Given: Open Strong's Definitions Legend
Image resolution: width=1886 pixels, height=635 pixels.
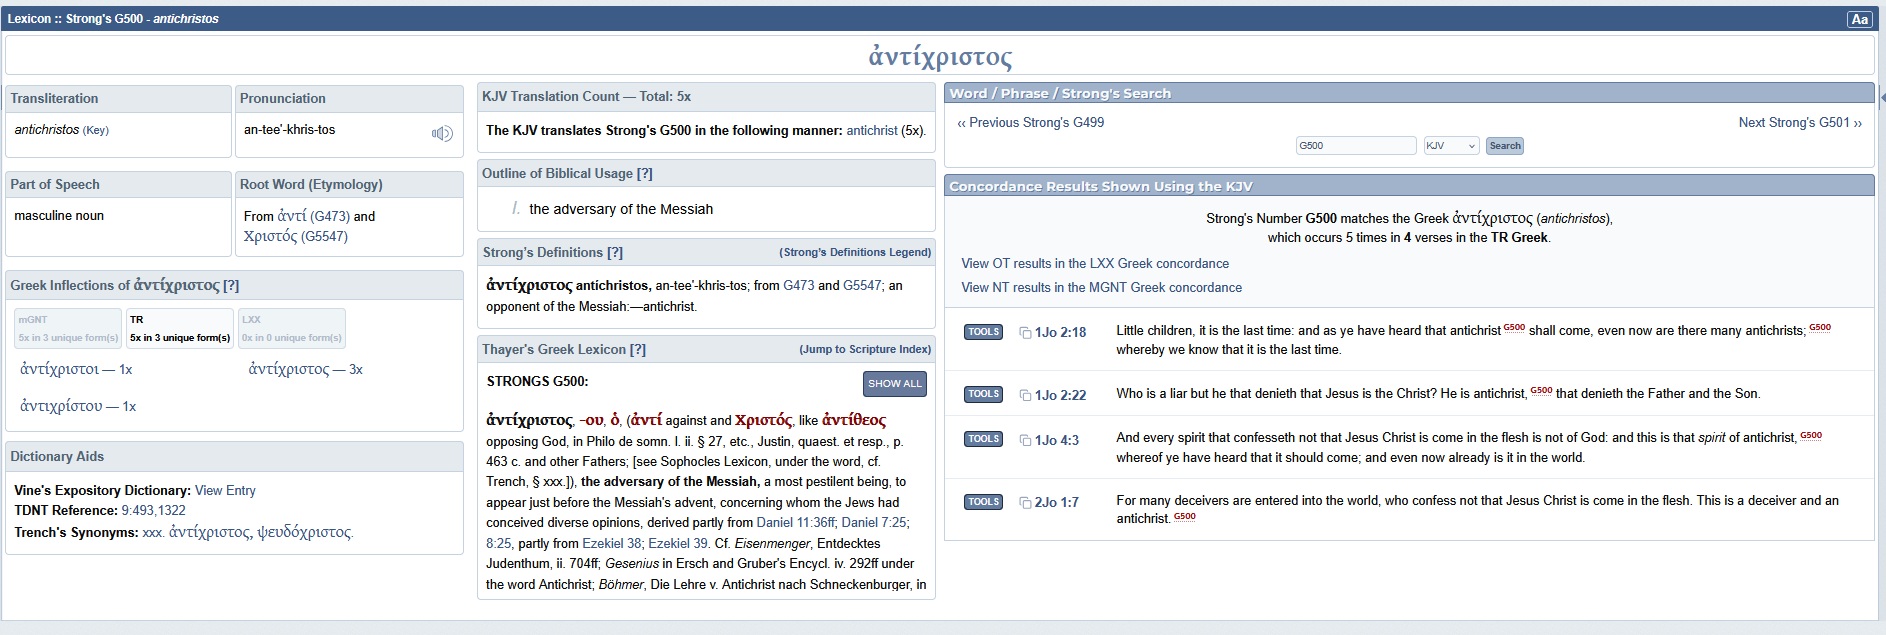Looking at the screenshot, I should pos(855,253).
